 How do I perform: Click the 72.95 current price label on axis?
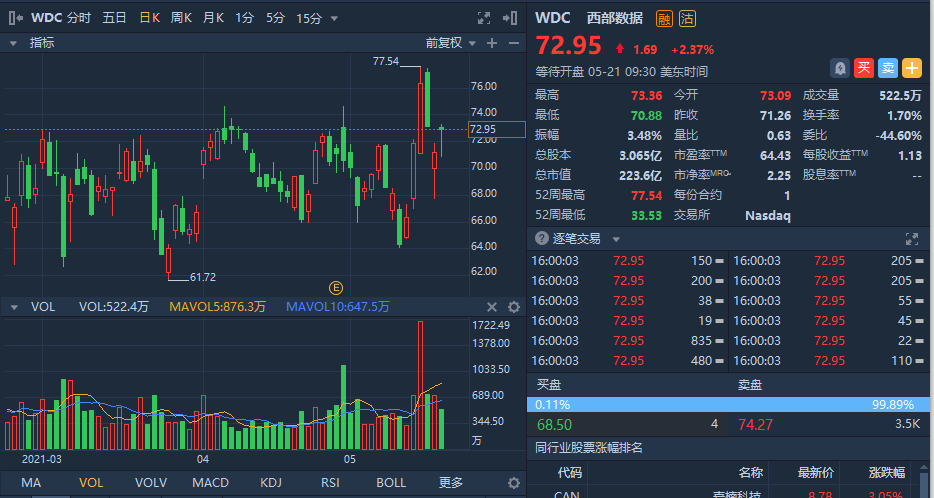point(497,129)
